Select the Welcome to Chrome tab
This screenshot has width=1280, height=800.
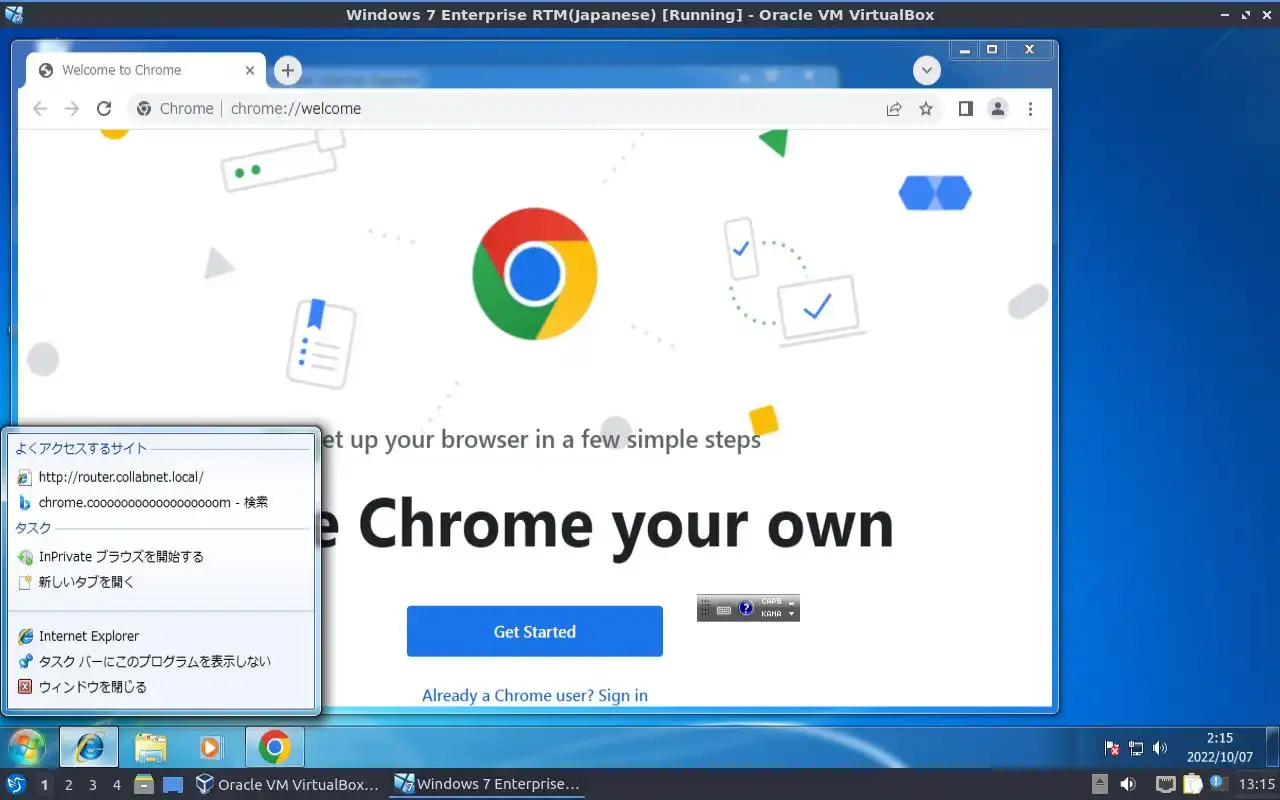[145, 70]
